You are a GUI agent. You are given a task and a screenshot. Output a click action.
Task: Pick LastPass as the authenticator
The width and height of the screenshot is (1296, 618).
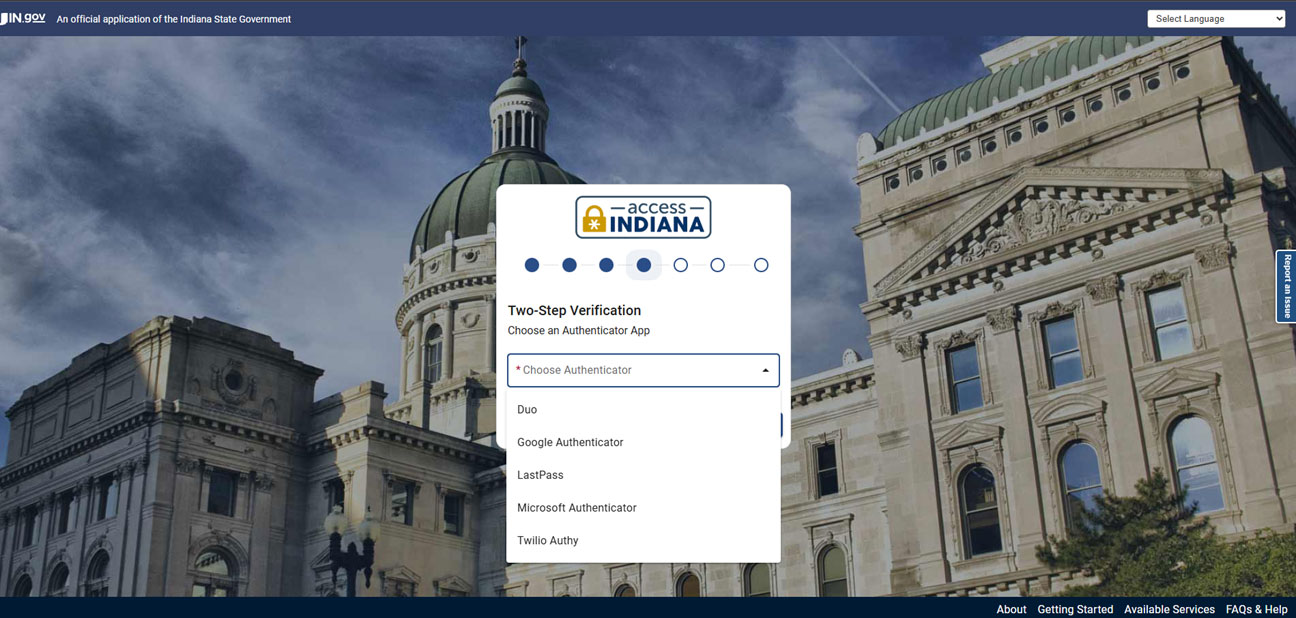pos(540,475)
